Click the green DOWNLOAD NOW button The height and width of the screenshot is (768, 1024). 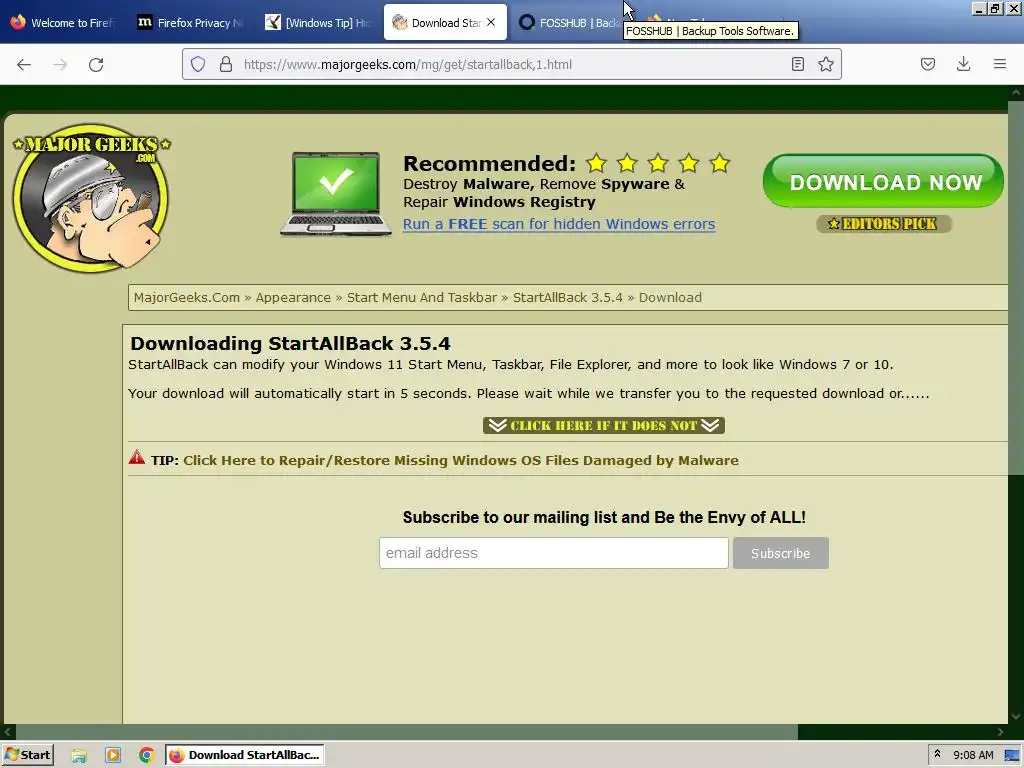pyautogui.click(x=883, y=181)
